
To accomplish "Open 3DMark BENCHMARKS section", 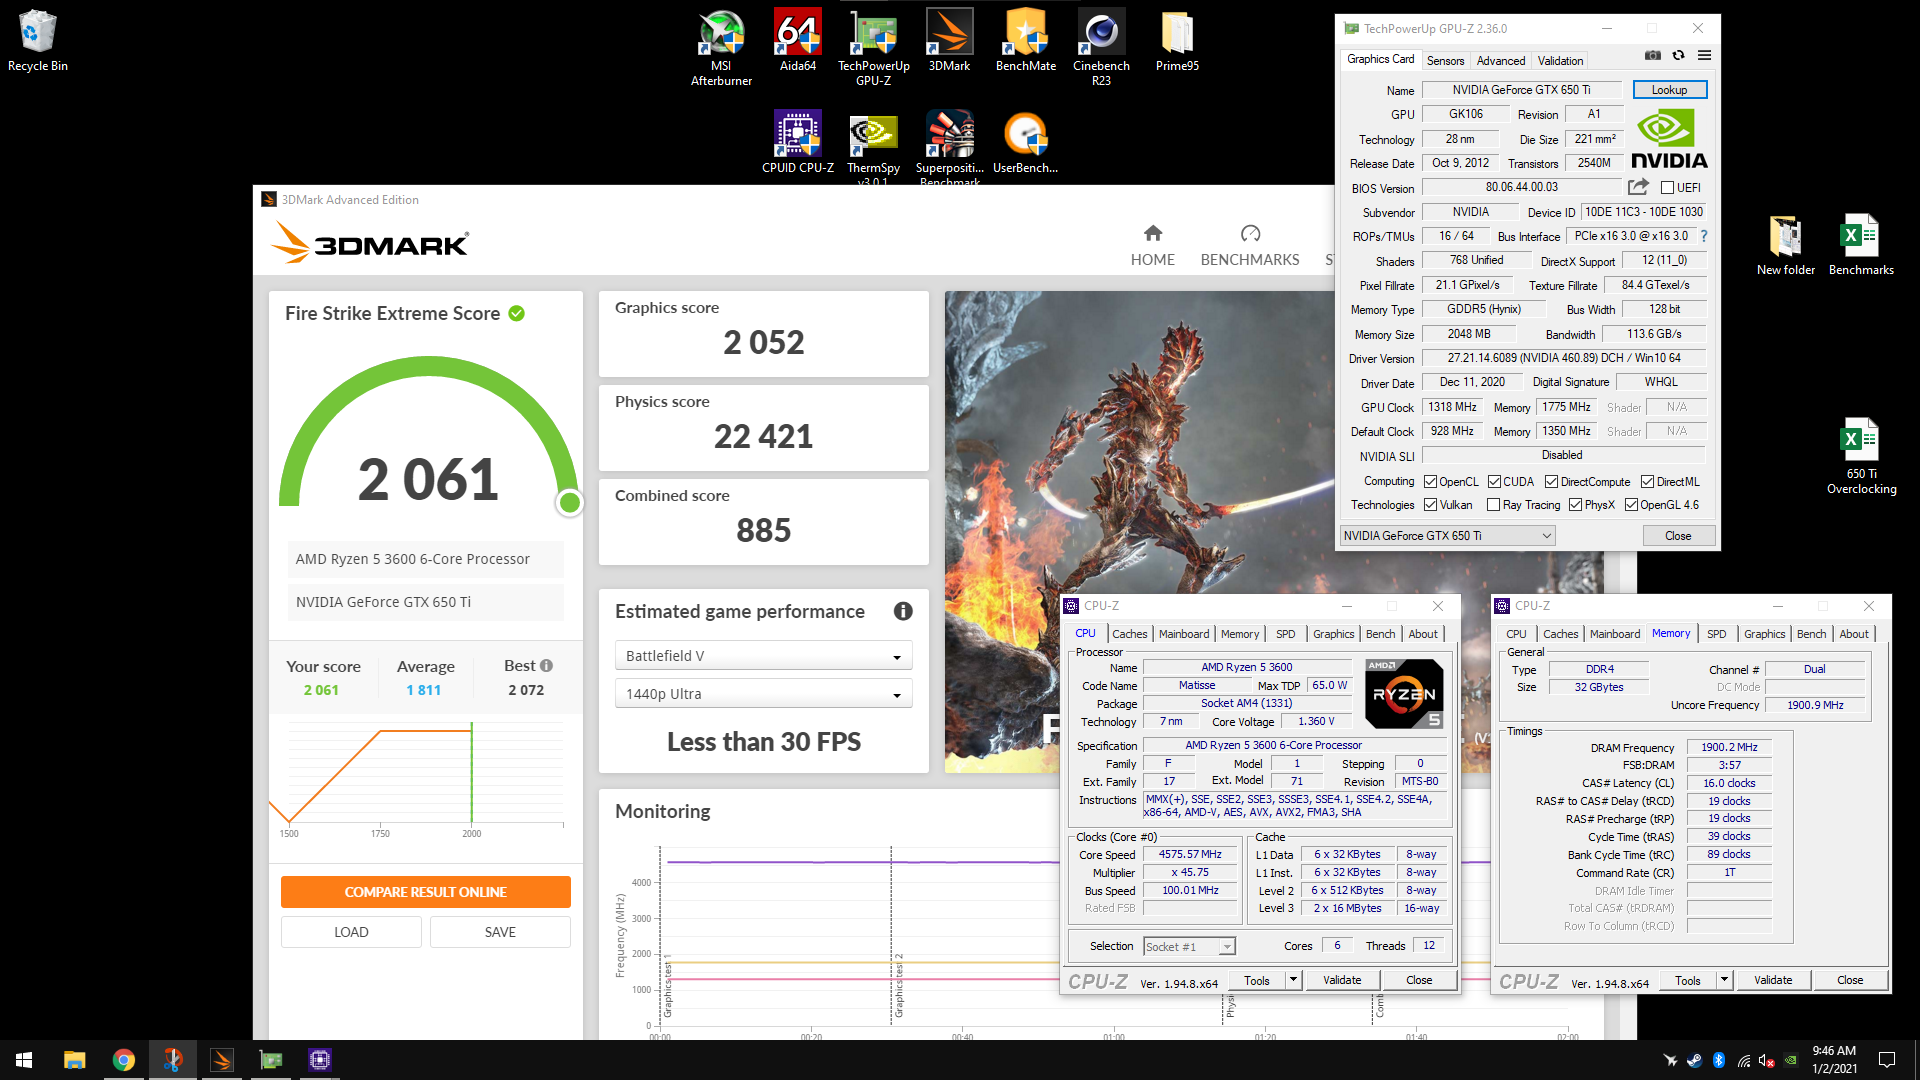I will pyautogui.click(x=1250, y=246).
